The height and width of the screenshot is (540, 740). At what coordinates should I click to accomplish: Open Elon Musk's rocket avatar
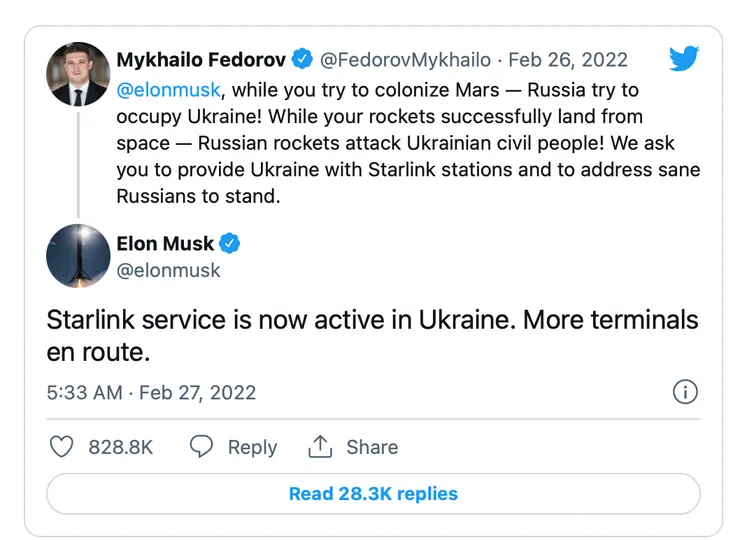coord(78,256)
